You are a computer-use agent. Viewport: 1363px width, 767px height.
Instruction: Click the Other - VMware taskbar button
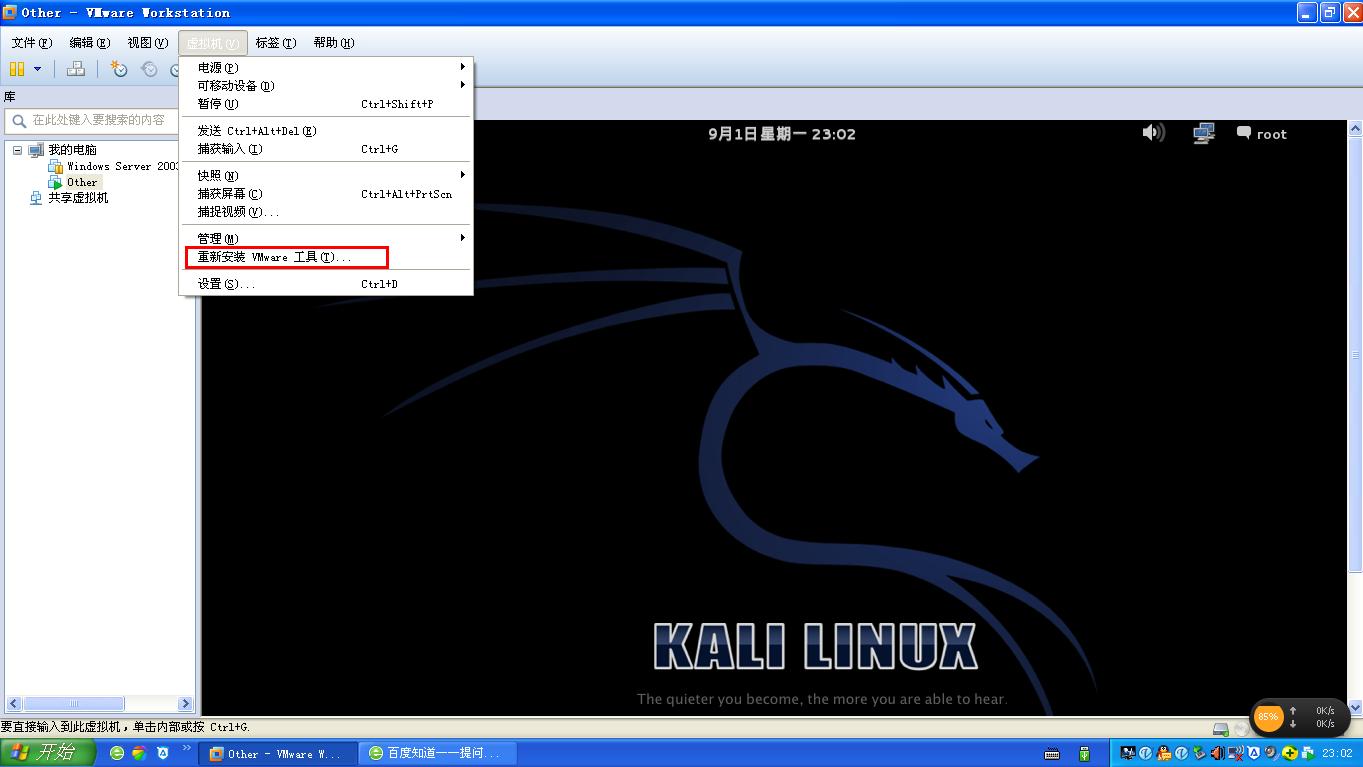point(277,754)
